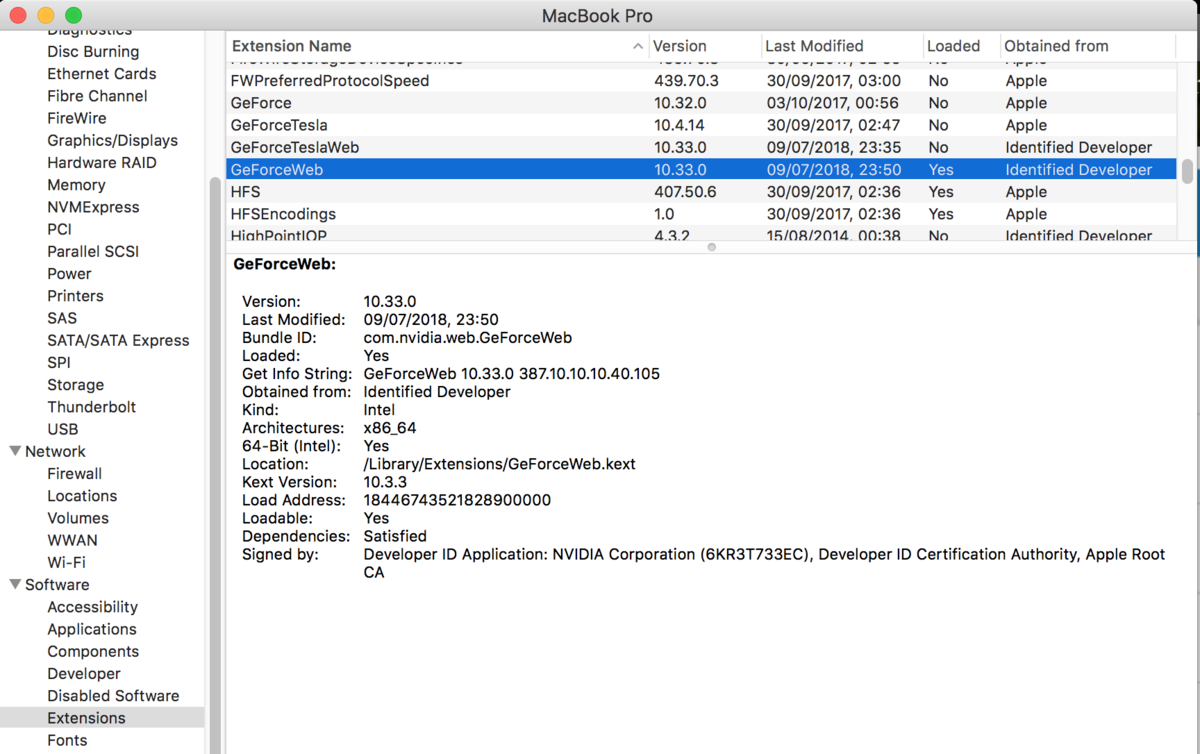
Task: Click the extensions table vertical scrollbar thumb
Action: [1187, 171]
